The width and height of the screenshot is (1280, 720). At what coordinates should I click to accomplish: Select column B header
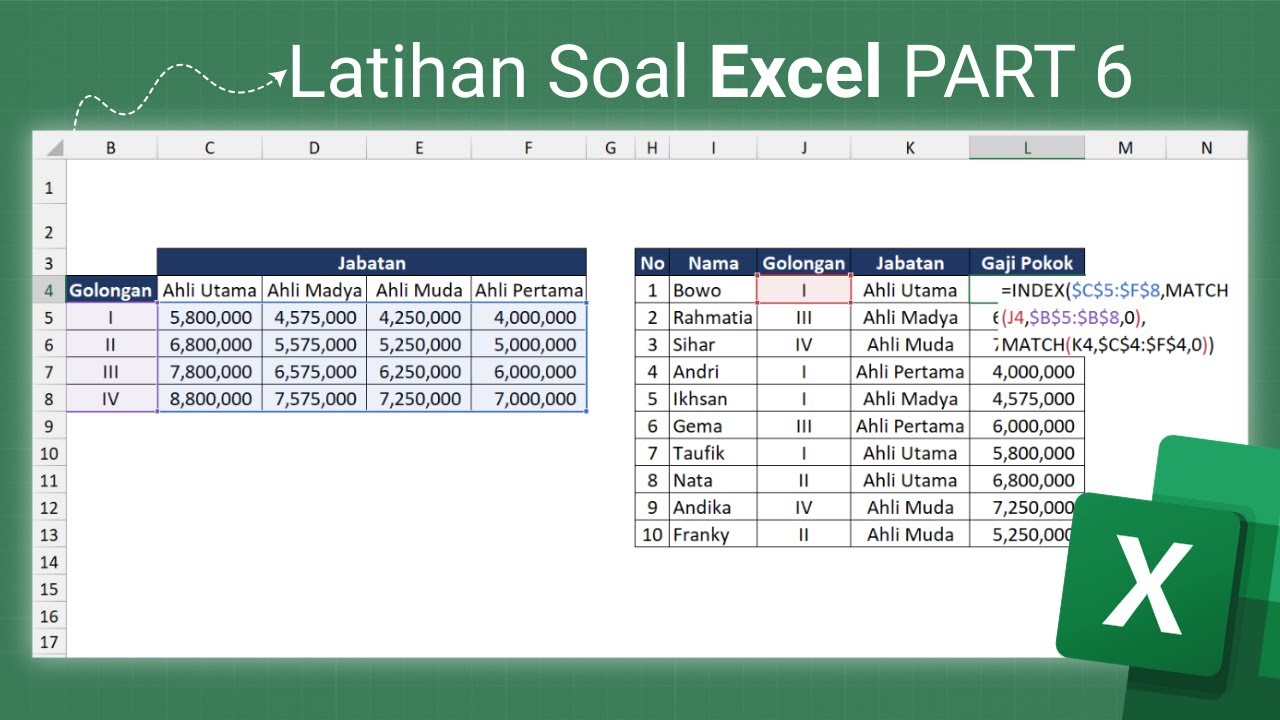tap(111, 148)
